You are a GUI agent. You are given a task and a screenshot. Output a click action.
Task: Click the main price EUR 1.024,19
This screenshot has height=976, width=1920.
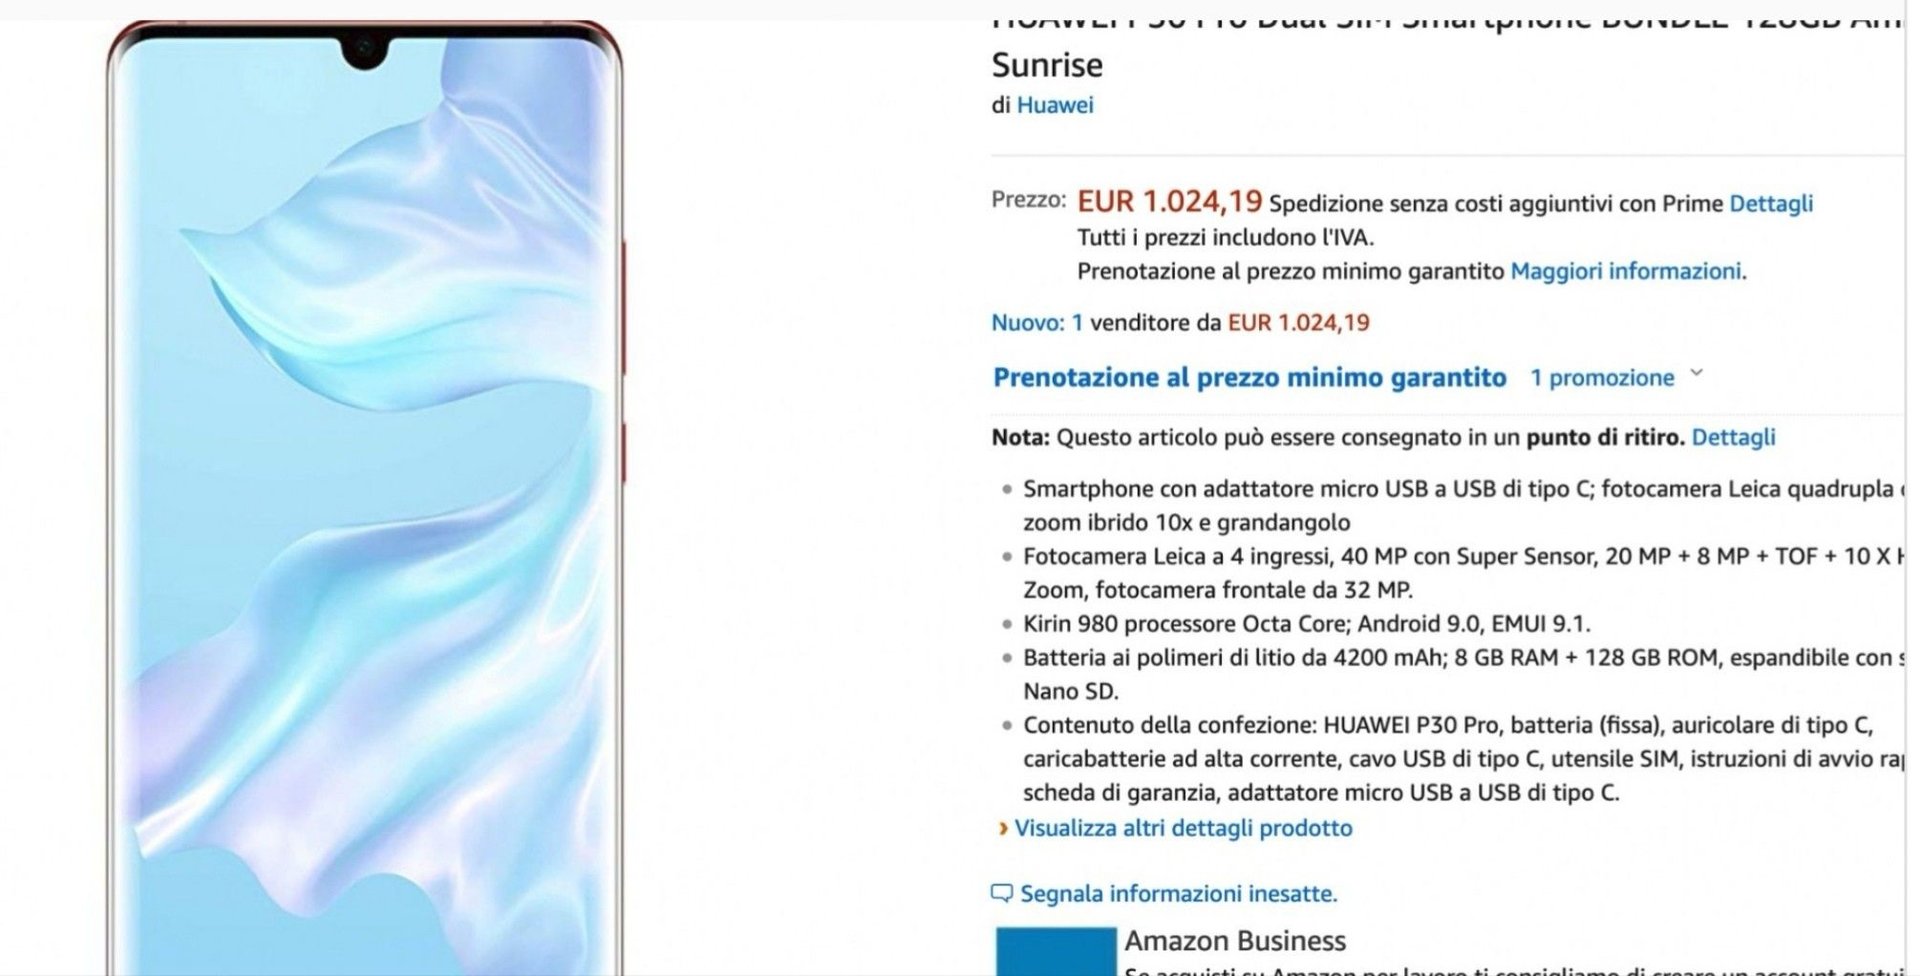(x=1169, y=202)
